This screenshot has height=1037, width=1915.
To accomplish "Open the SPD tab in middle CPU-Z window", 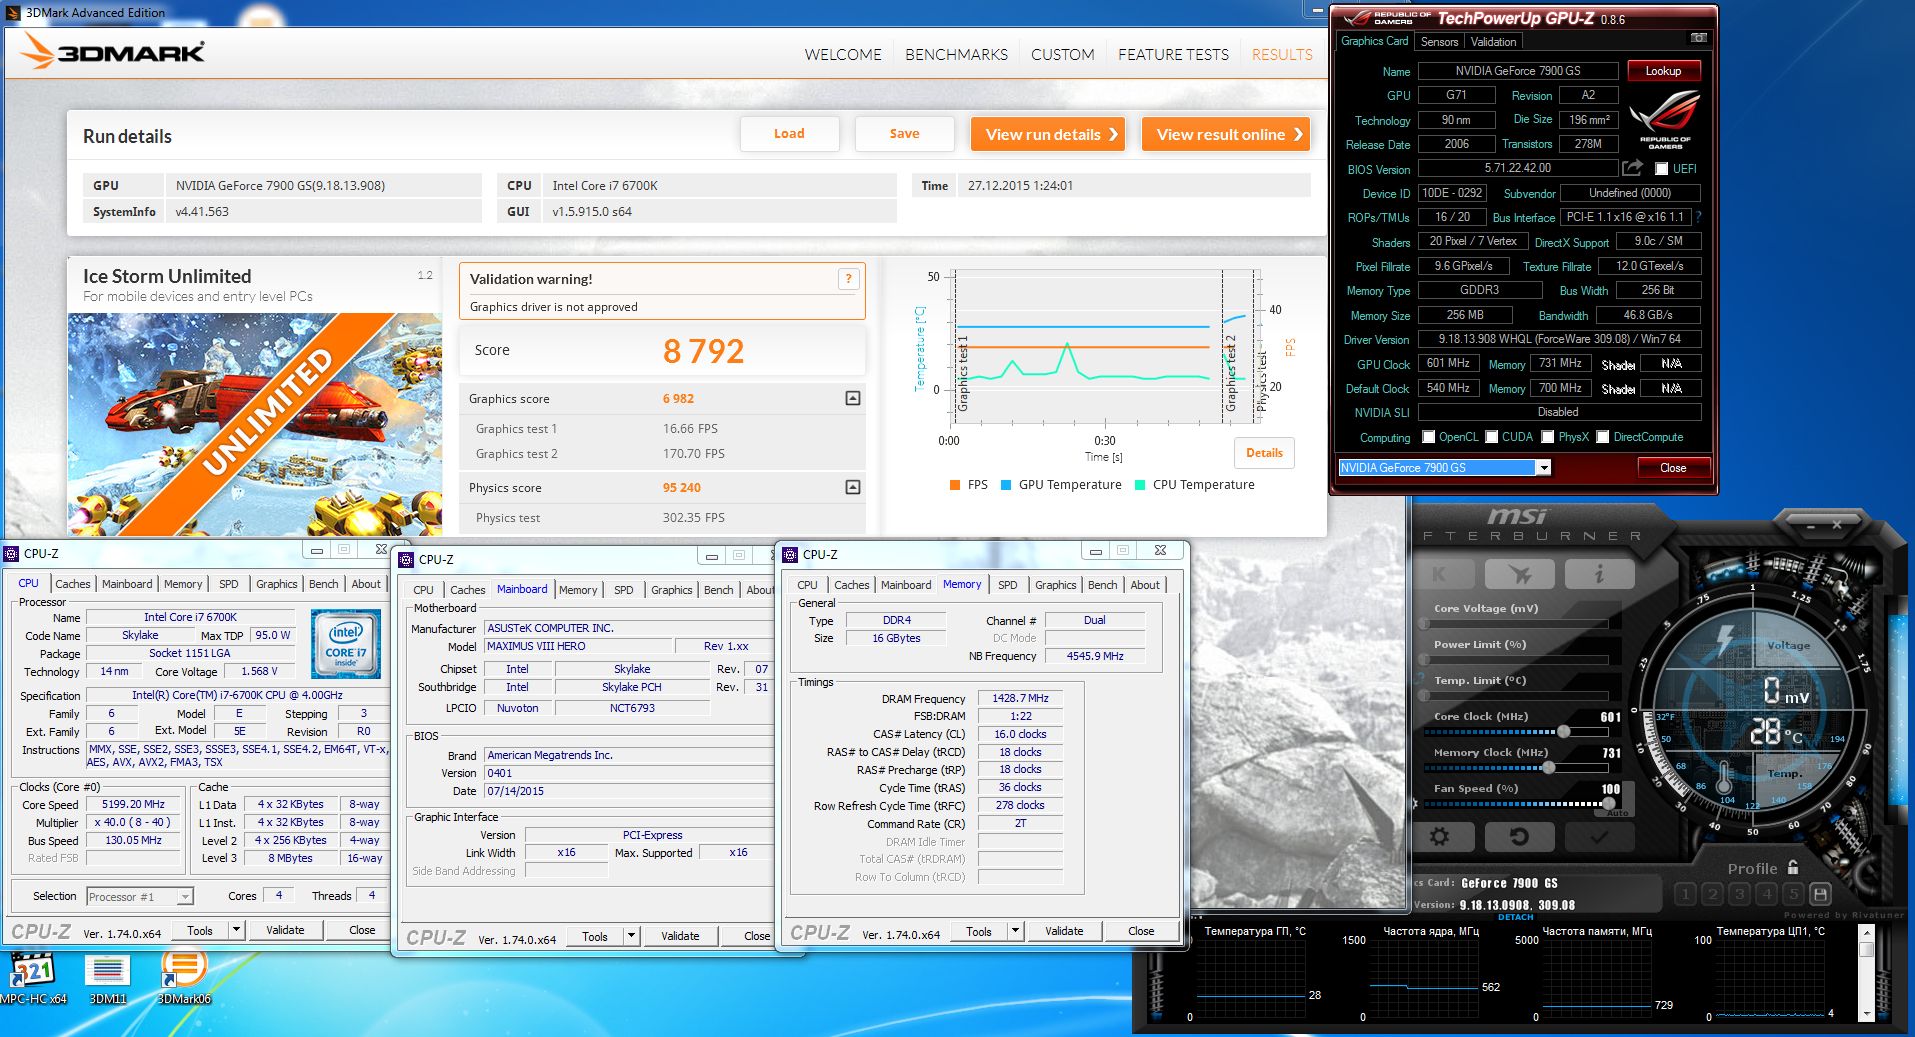I will [624, 590].
